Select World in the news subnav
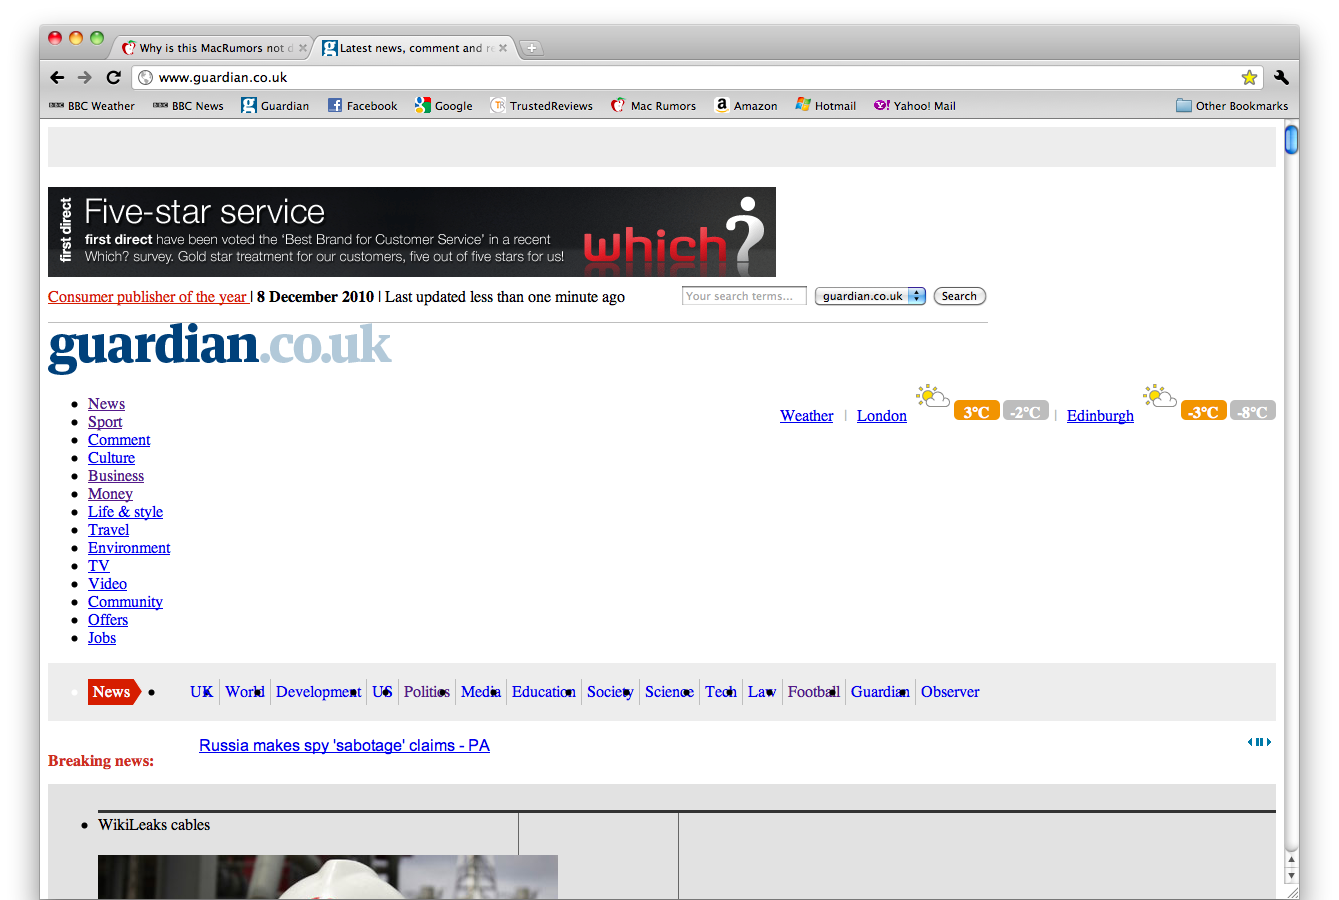 pos(245,692)
